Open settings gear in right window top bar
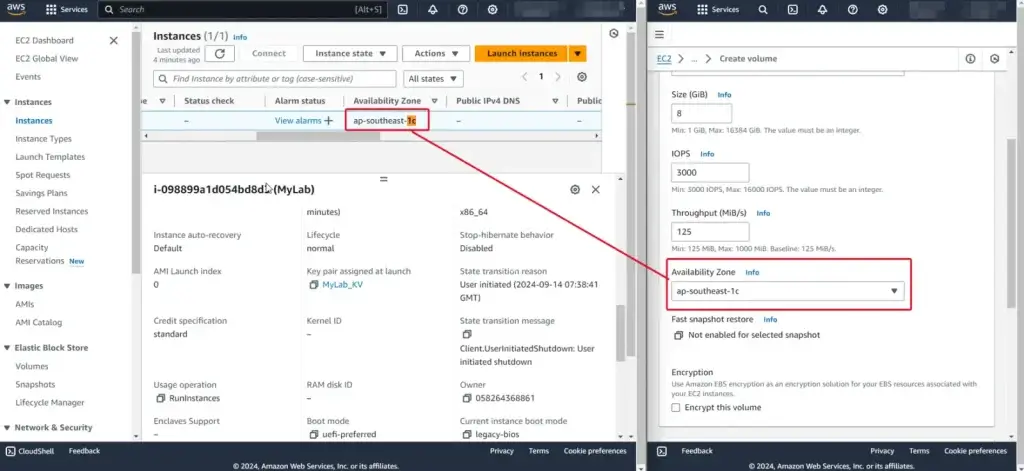This screenshot has height=471, width=1024. [882, 10]
